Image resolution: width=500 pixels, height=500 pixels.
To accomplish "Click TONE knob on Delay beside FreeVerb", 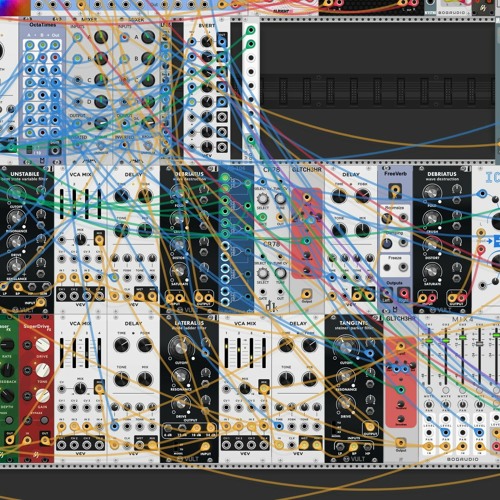I will (x=339, y=230).
